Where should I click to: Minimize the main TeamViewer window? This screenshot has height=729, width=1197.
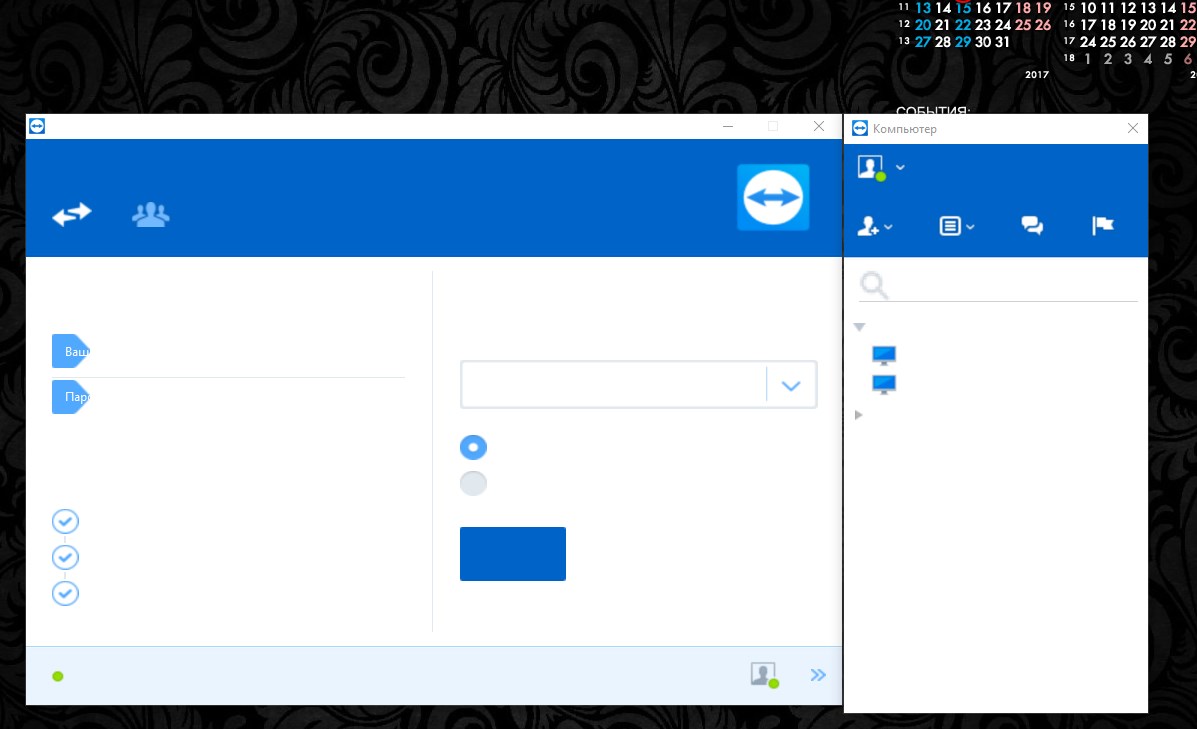pyautogui.click(x=728, y=126)
